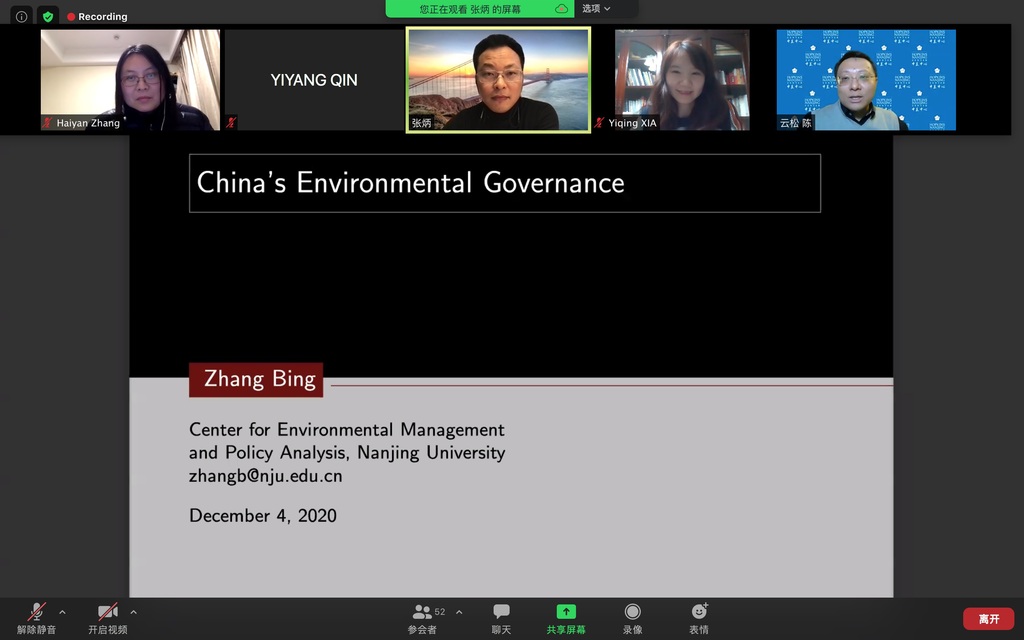1024x640 pixels.
Task: Click the 52 participant count
Action: [x=440, y=612]
